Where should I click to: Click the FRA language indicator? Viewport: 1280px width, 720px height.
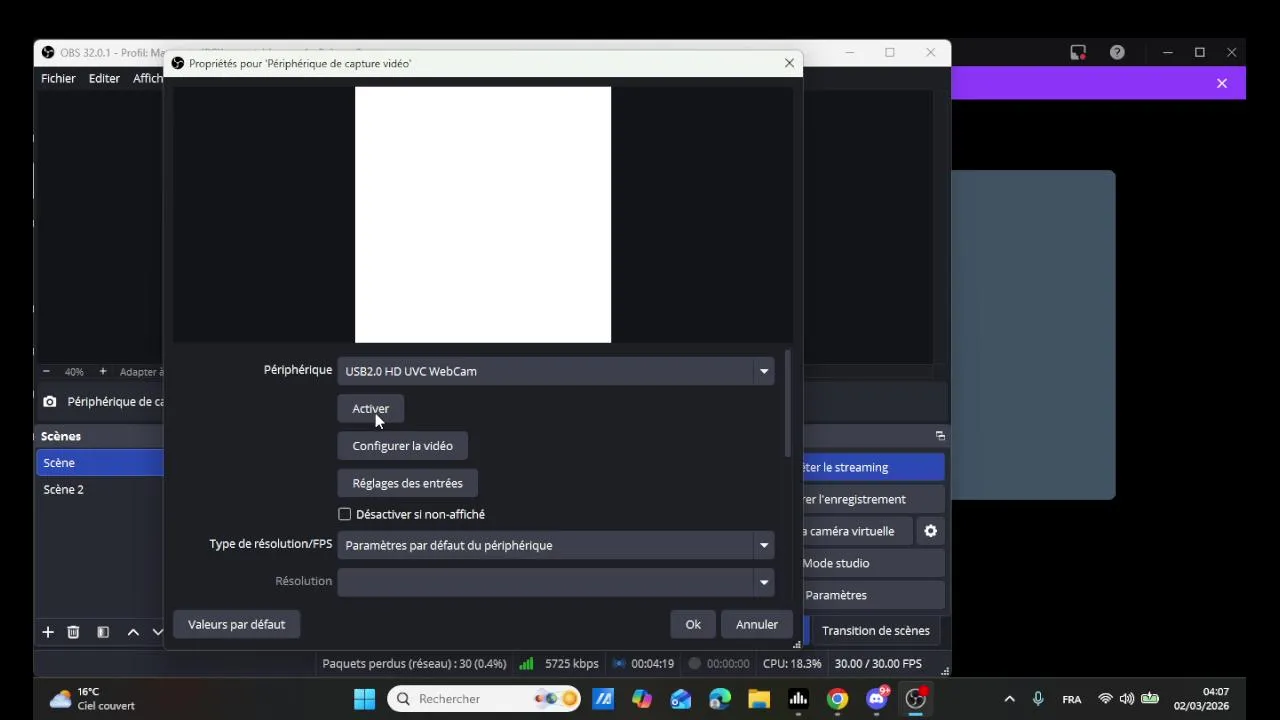pyautogui.click(x=1071, y=699)
